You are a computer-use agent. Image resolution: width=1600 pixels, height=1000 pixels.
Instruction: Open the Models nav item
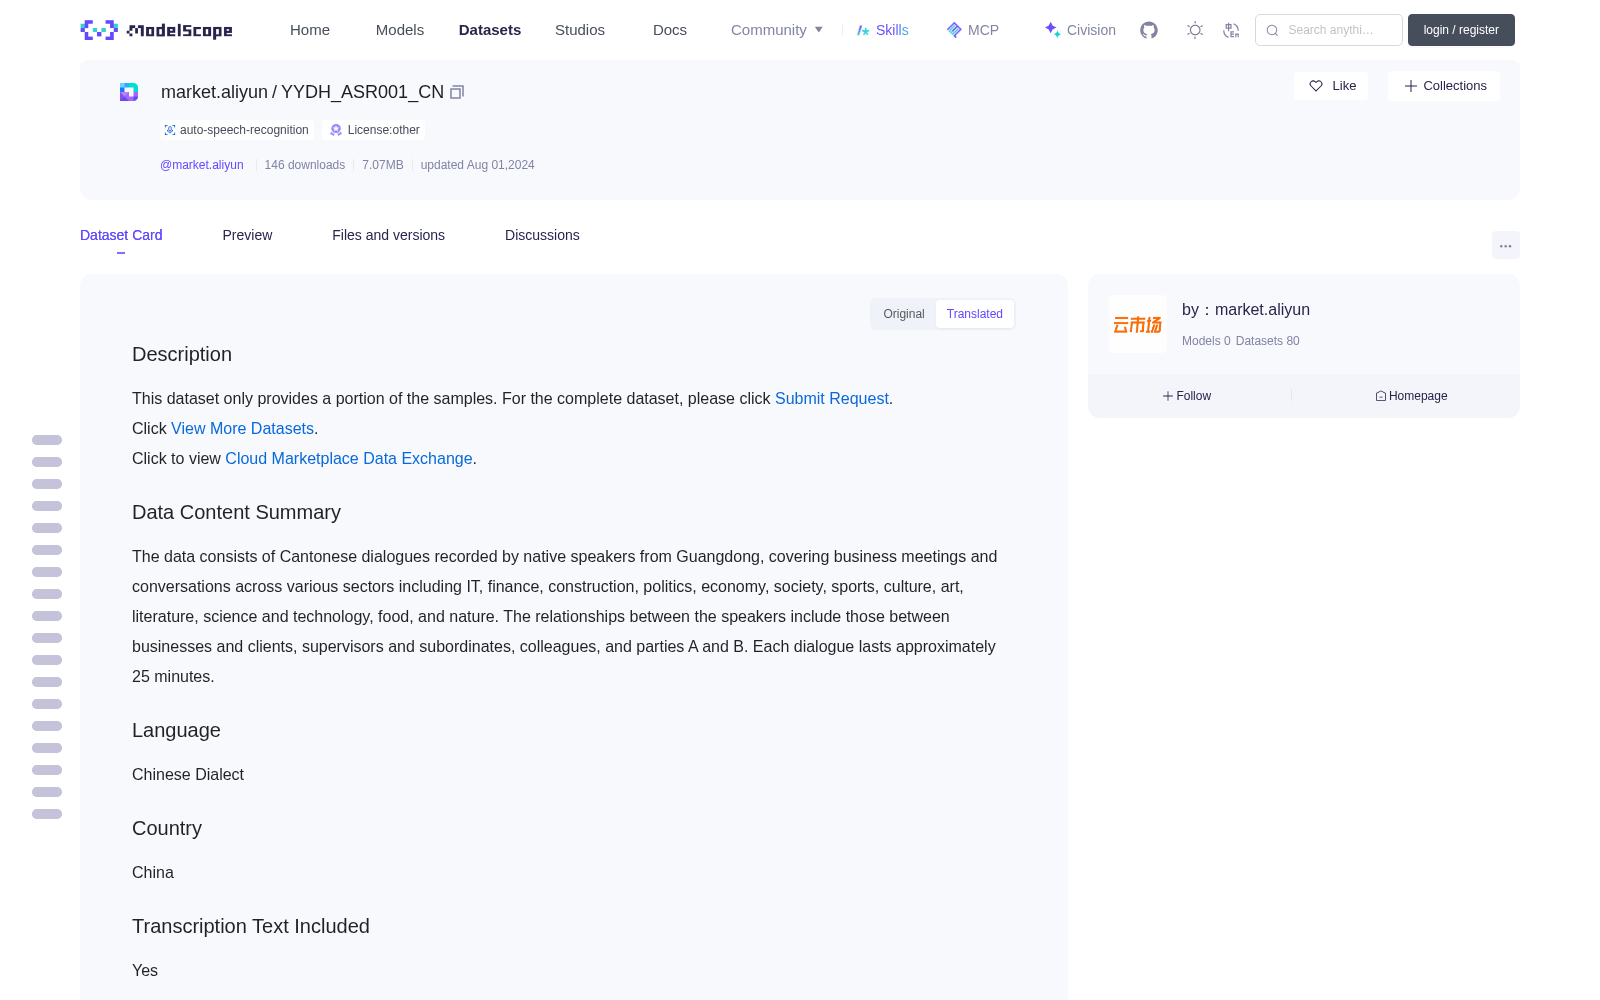tap(400, 30)
